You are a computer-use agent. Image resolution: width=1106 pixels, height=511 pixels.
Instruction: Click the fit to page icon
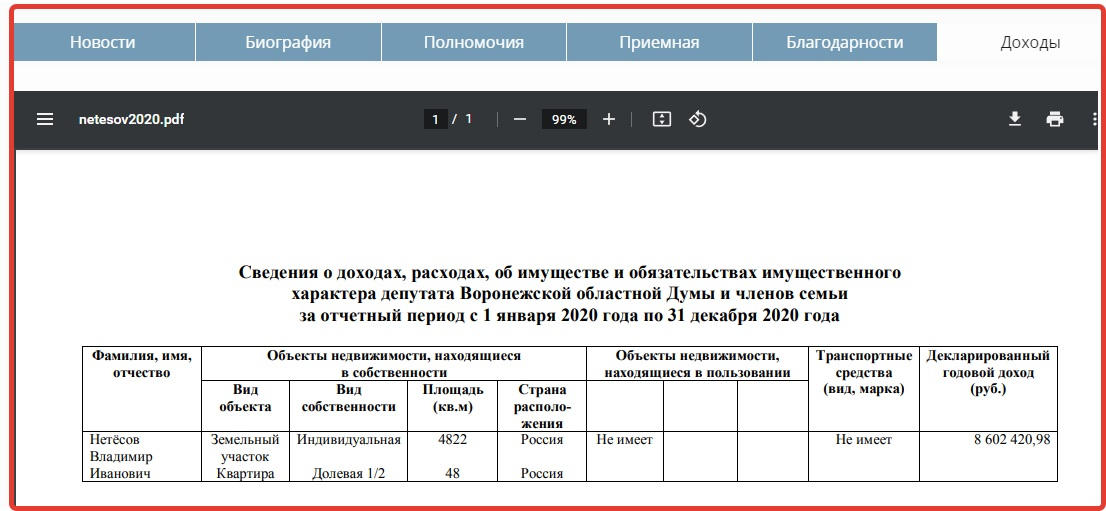coord(661,119)
